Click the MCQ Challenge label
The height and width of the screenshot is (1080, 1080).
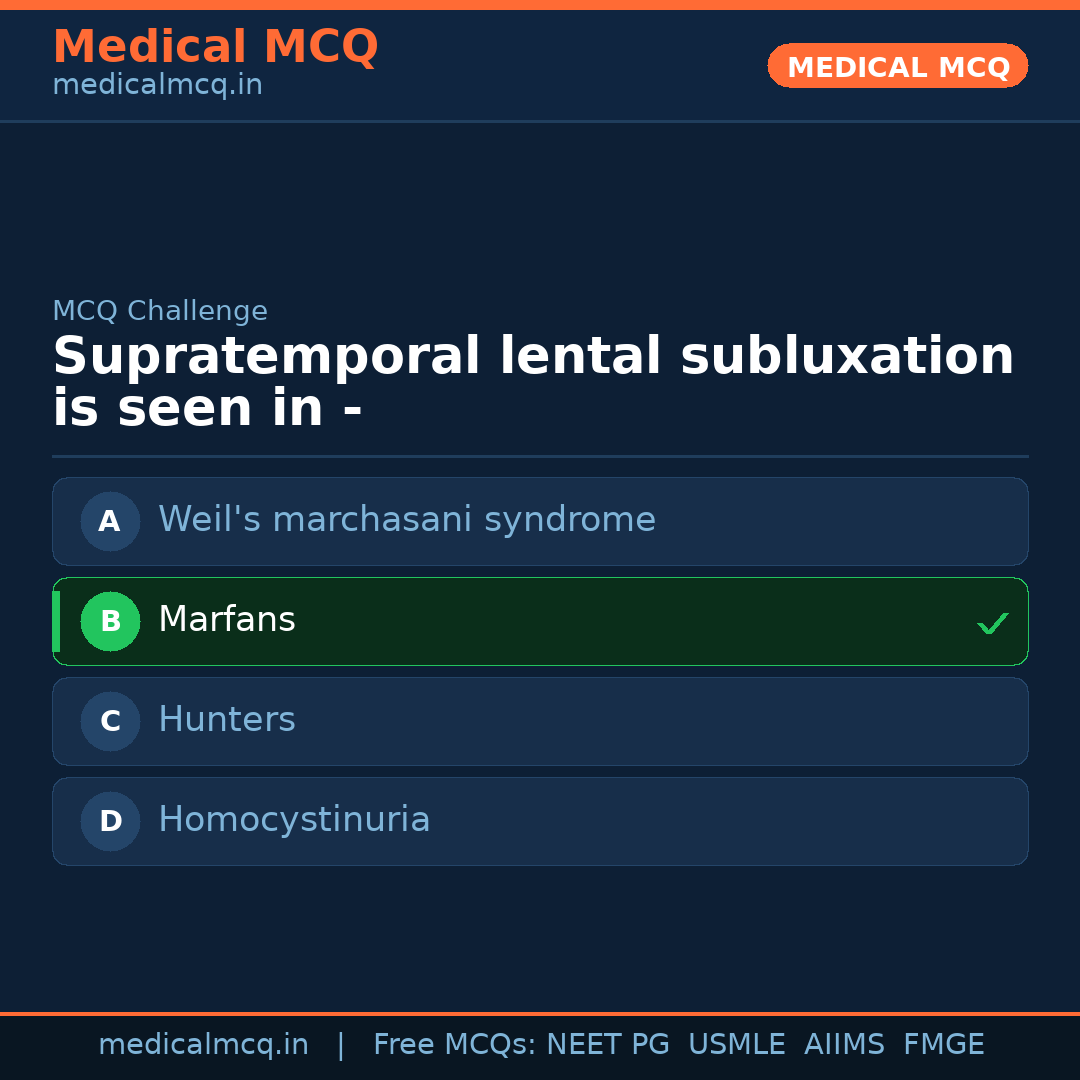point(160,311)
